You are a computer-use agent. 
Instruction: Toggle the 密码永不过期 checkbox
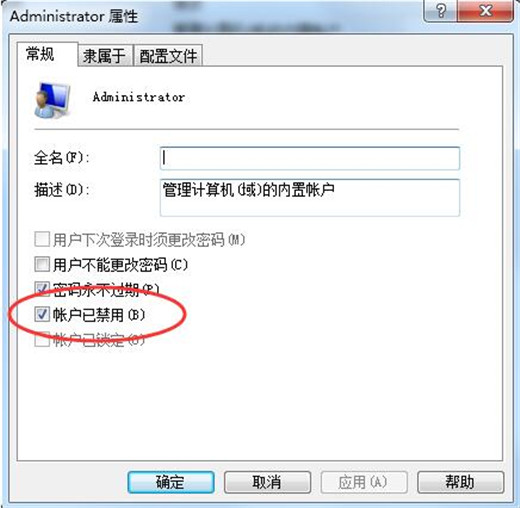[42, 289]
